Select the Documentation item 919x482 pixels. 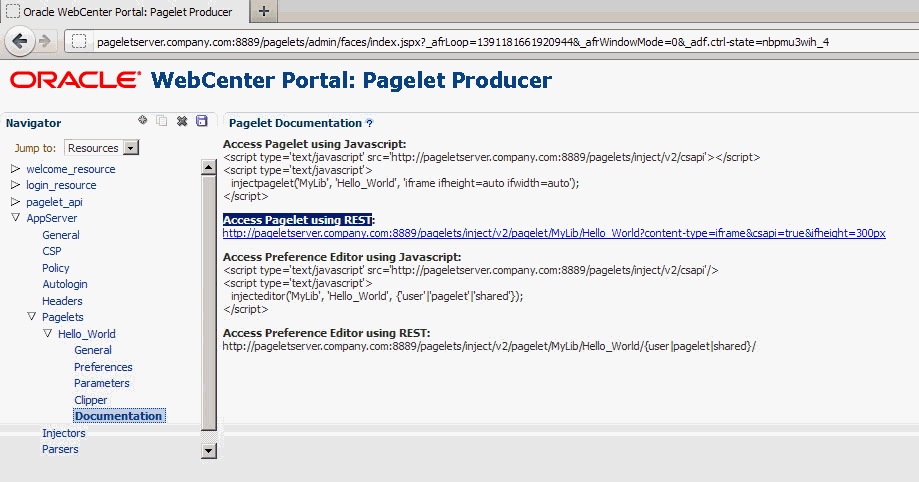[118, 416]
